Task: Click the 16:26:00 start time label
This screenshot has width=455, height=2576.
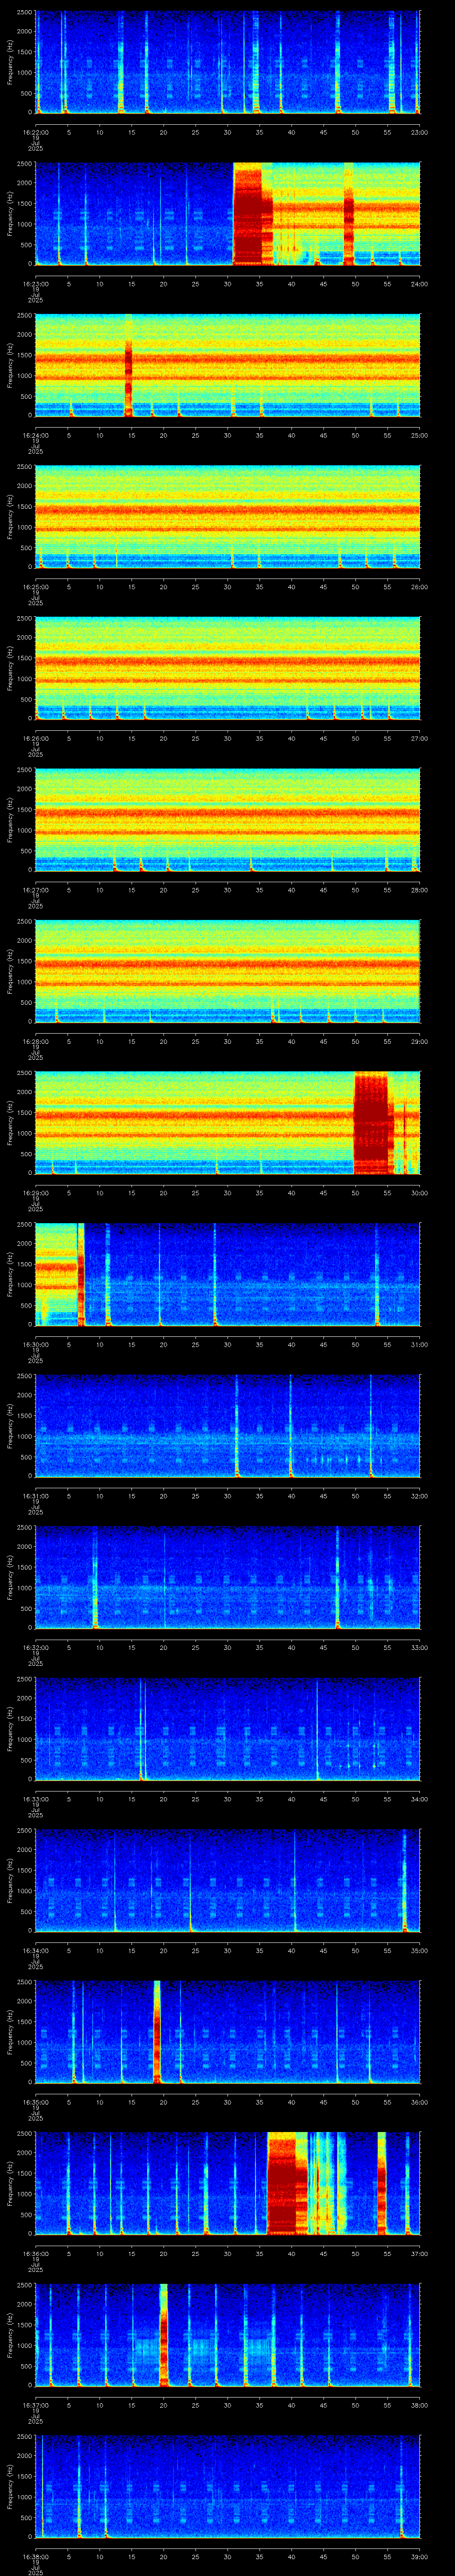Action: coord(35,738)
